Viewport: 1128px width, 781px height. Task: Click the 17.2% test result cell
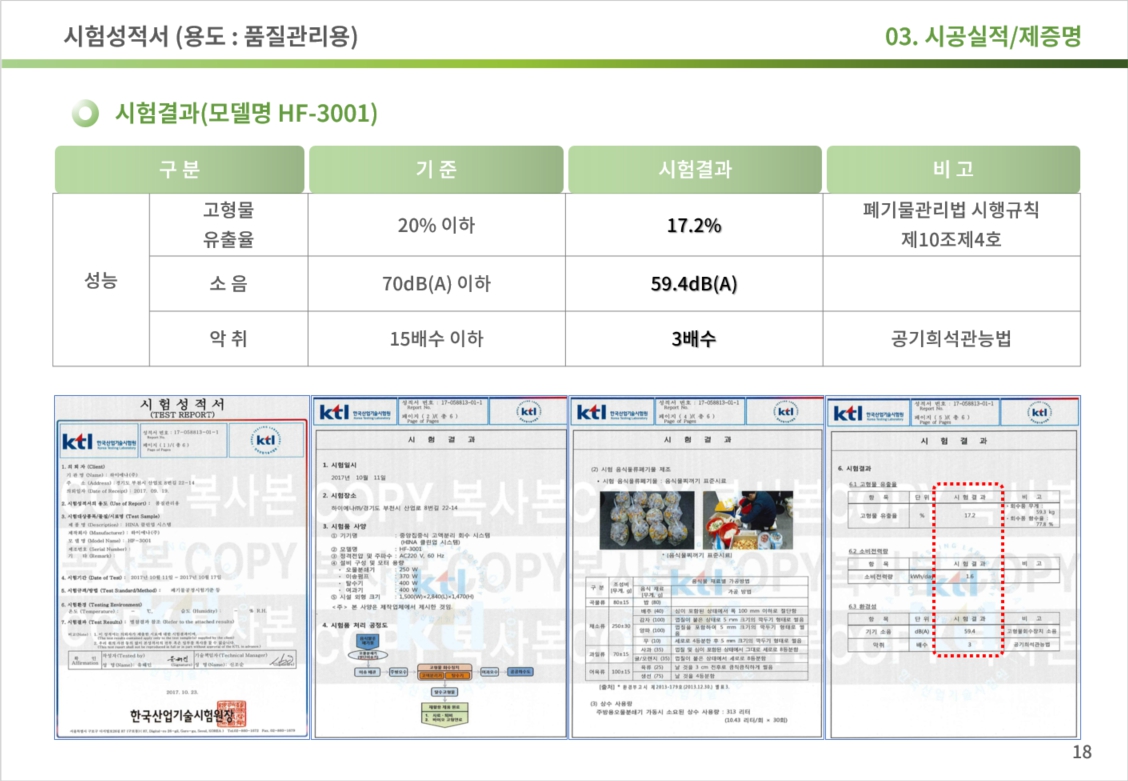694,225
